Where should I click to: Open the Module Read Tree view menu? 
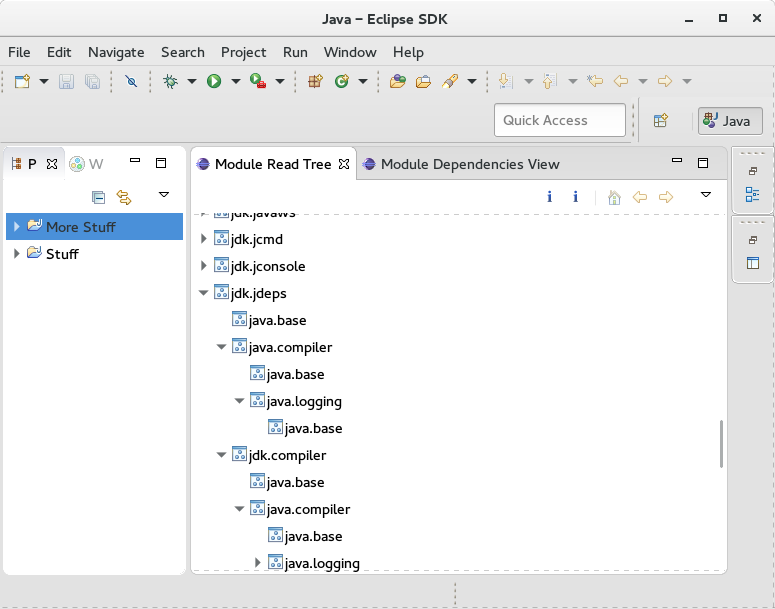point(706,195)
